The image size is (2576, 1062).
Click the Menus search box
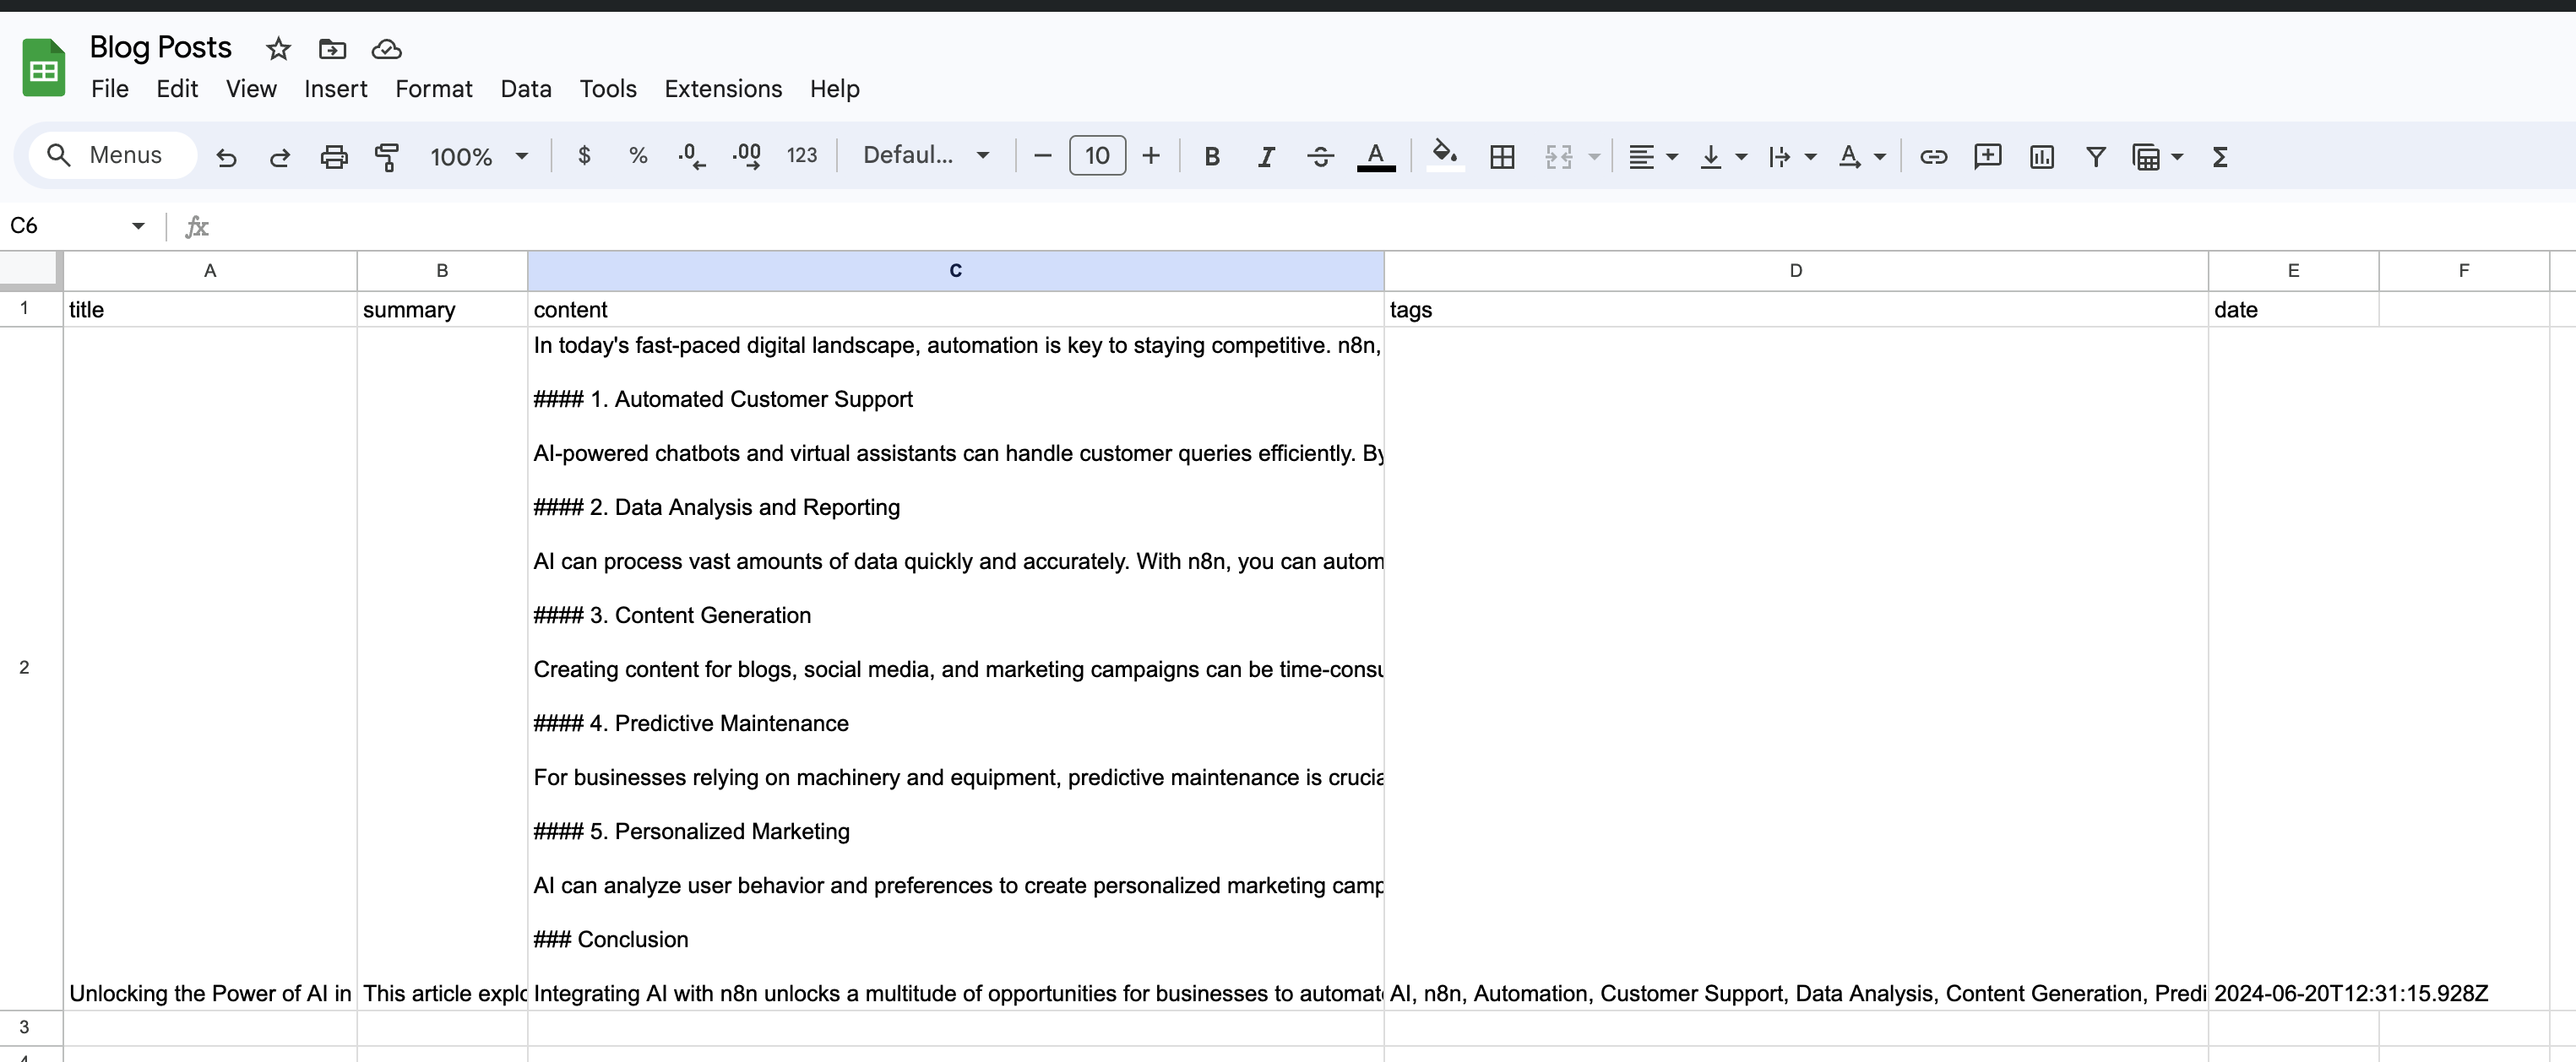click(112, 155)
